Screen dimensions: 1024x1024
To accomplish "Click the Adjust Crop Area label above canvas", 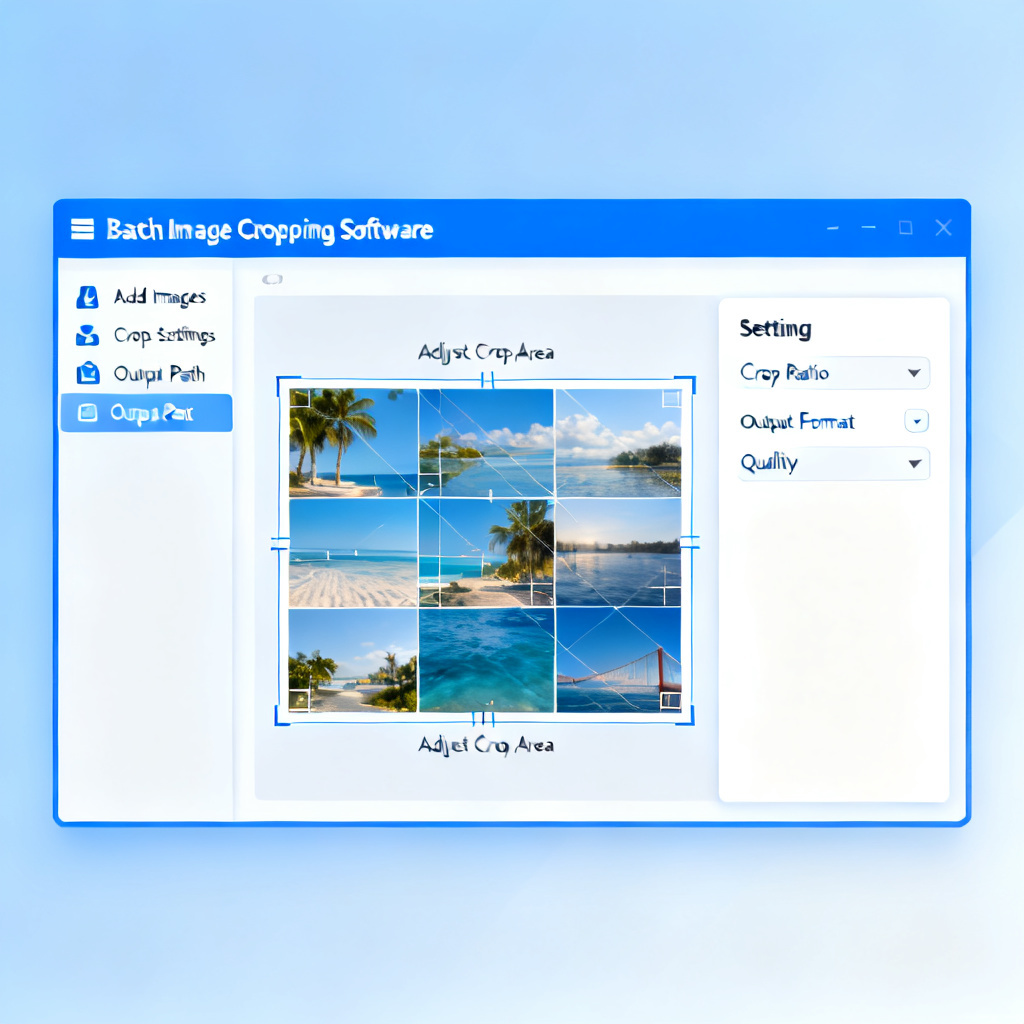I will (486, 353).
